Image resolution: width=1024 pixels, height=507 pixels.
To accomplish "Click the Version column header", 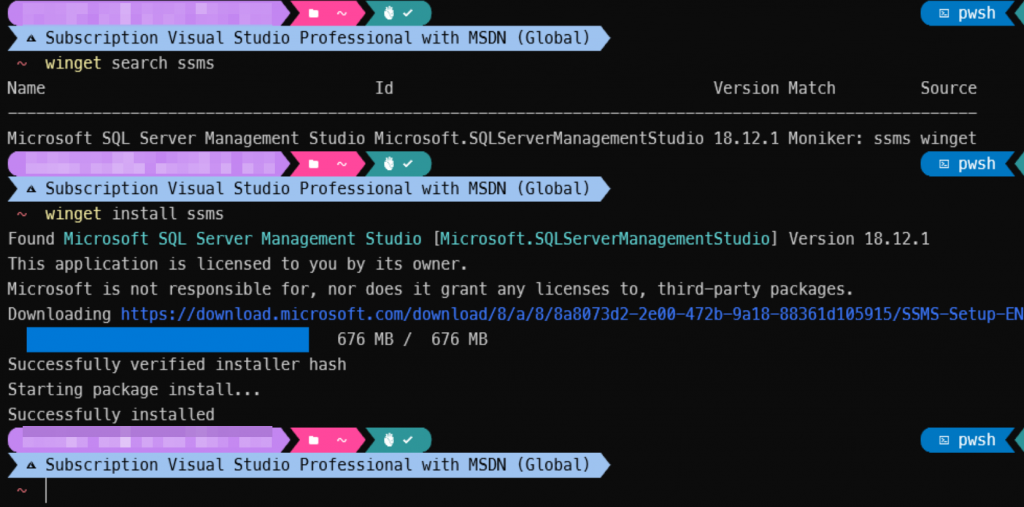I will coord(746,88).
